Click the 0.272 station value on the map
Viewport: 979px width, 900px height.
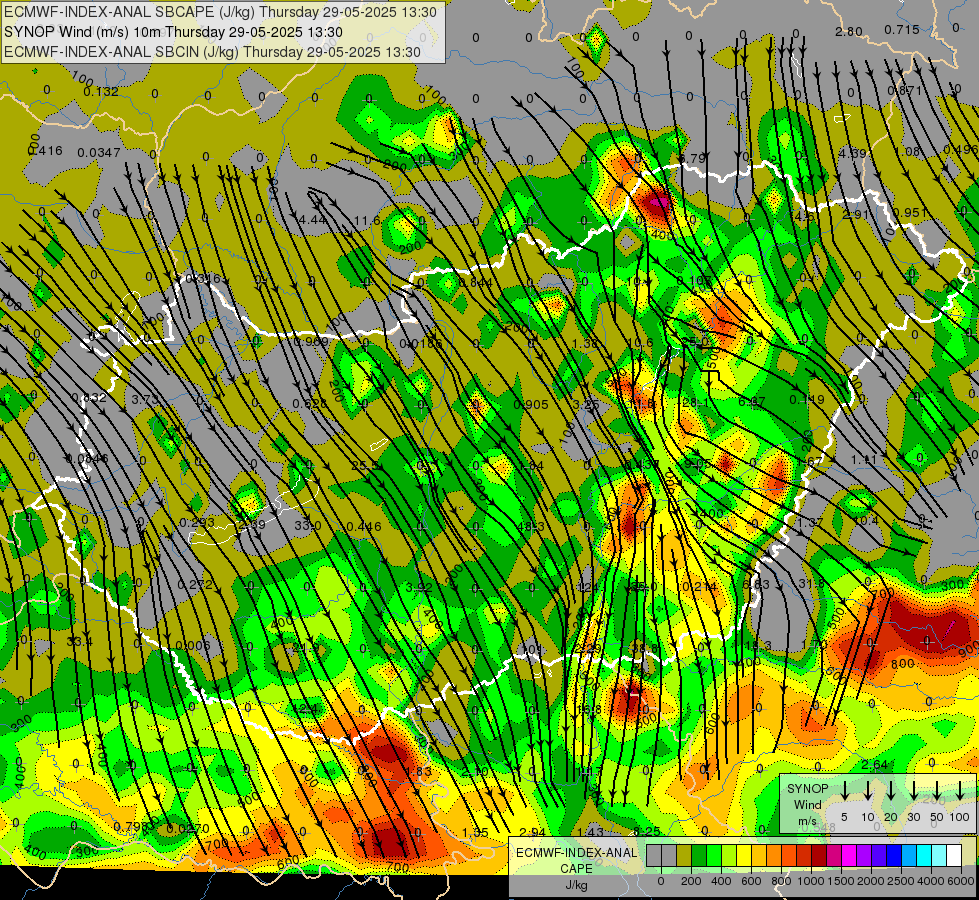pyautogui.click(x=195, y=585)
